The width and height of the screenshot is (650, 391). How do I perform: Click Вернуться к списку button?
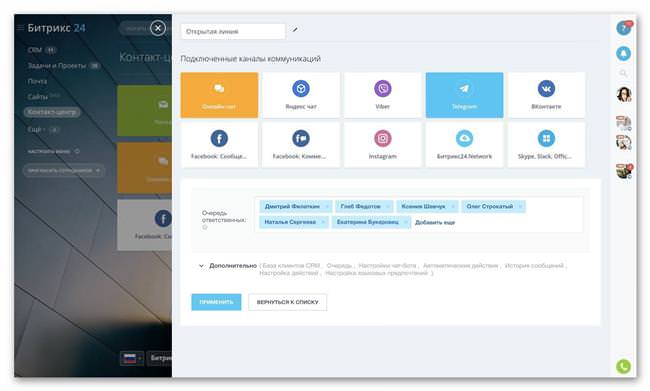[x=287, y=302]
